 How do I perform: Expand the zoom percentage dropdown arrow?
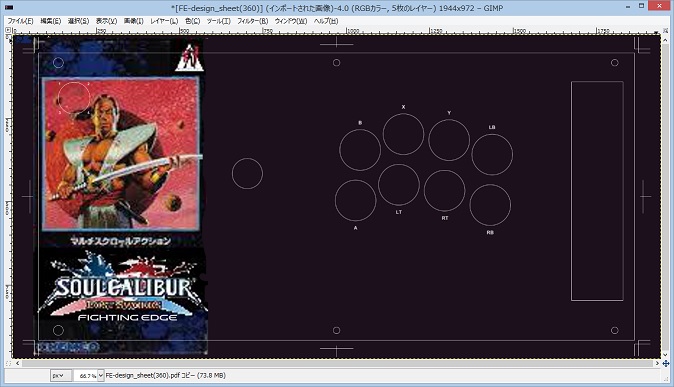click(x=101, y=375)
